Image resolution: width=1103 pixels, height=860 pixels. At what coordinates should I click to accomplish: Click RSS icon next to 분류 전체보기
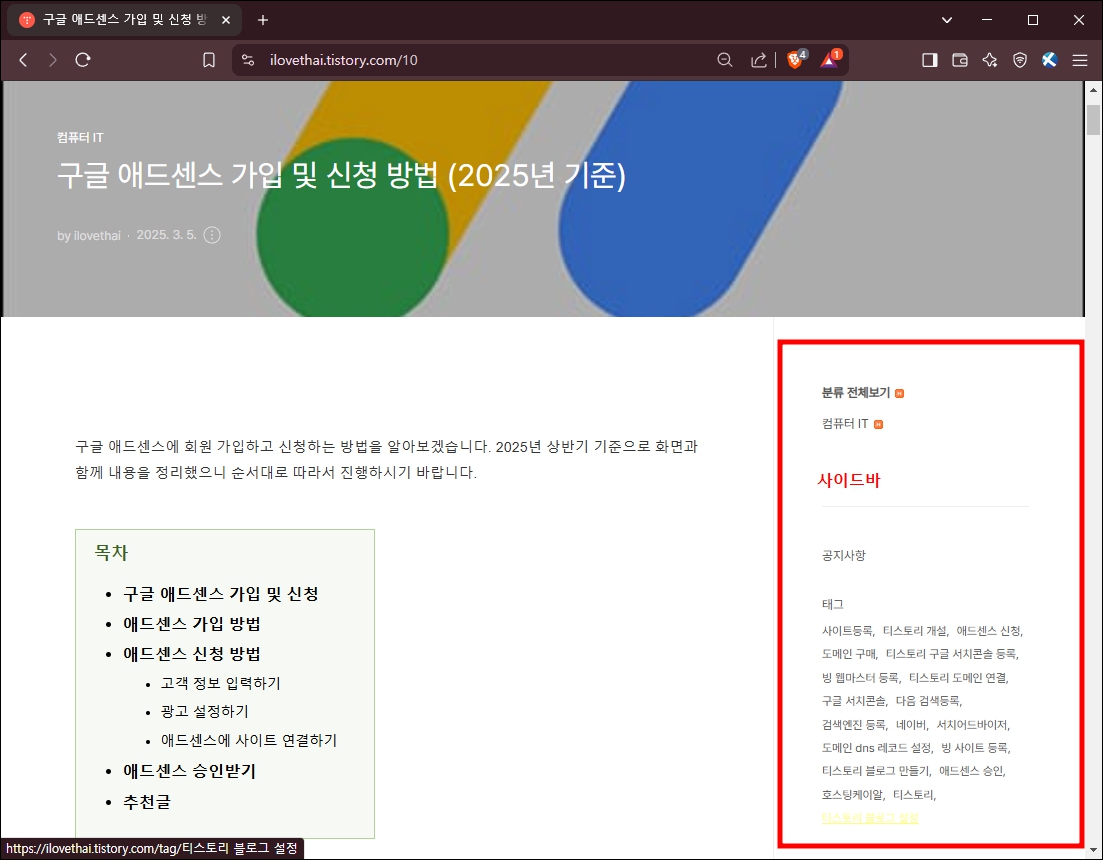tap(900, 394)
